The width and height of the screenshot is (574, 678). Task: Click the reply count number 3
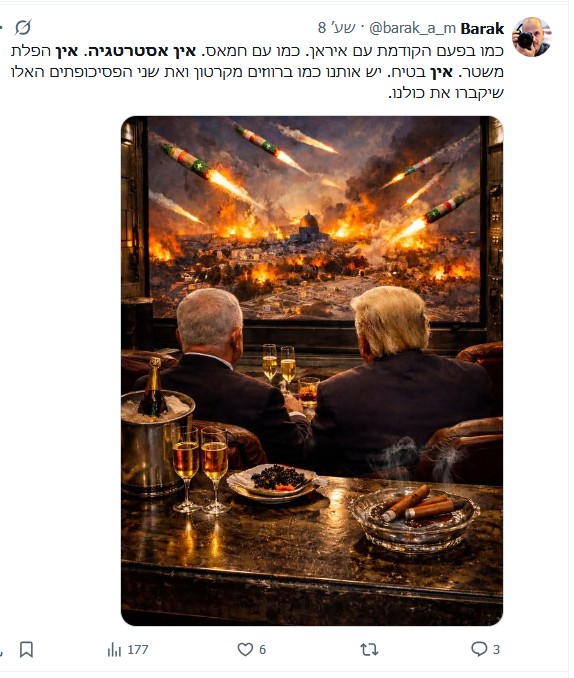[497, 649]
